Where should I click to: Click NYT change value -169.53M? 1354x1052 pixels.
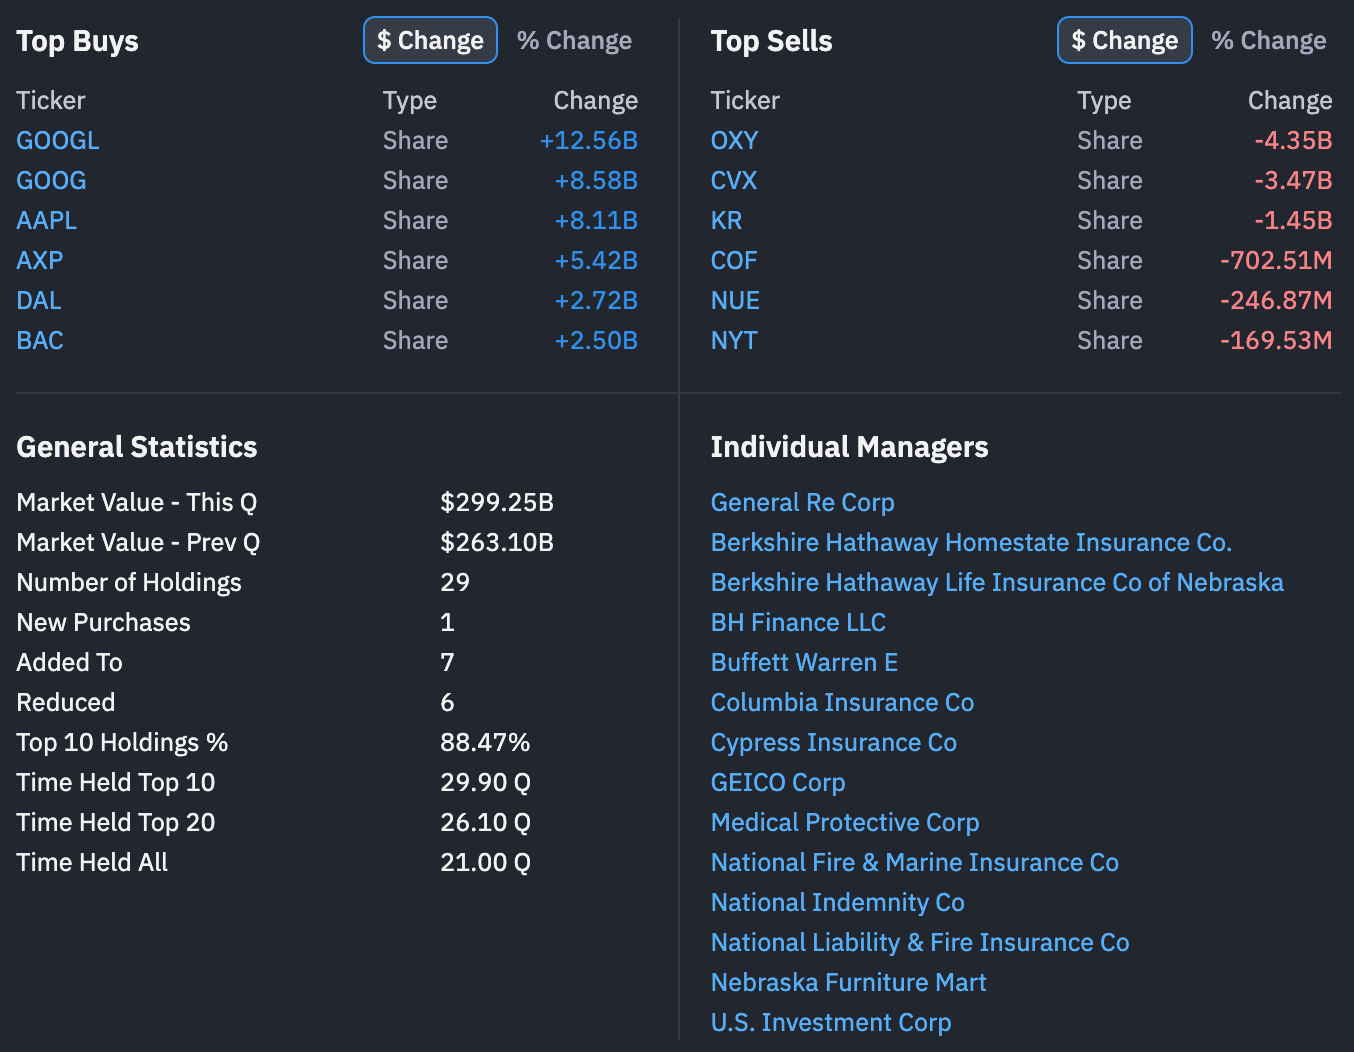(x=1276, y=340)
